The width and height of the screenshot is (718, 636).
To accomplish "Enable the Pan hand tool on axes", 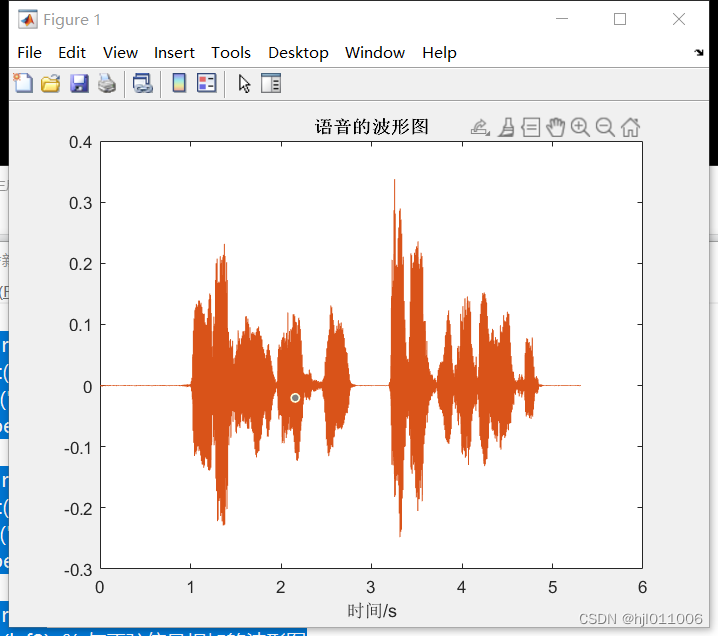I will pyautogui.click(x=556, y=127).
